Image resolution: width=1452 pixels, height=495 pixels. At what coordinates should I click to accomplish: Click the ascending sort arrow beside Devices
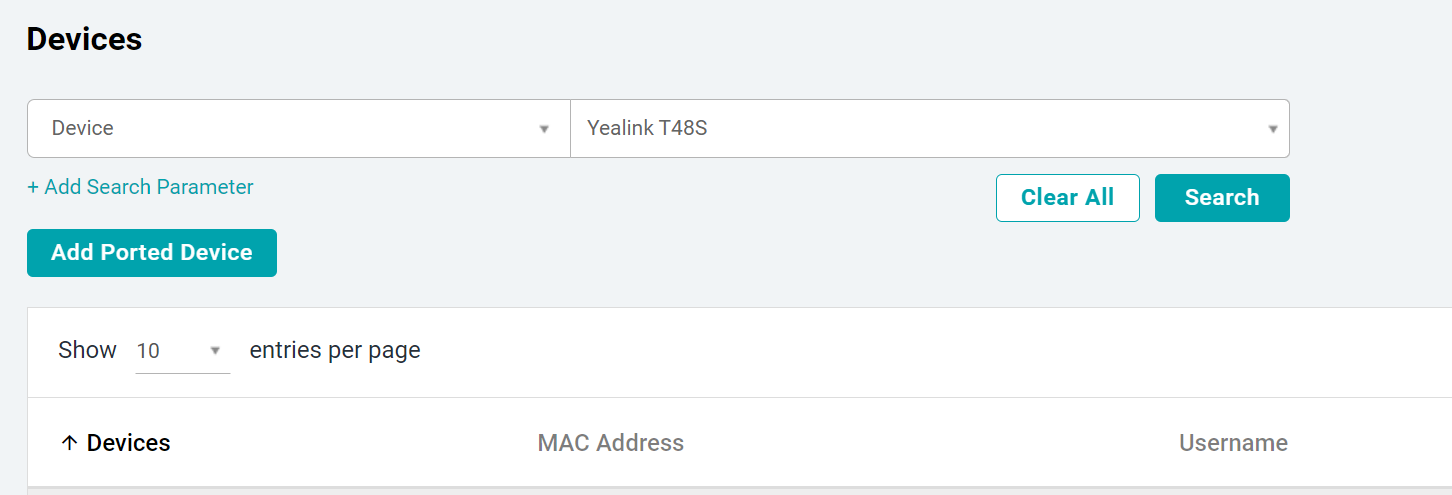pos(69,443)
